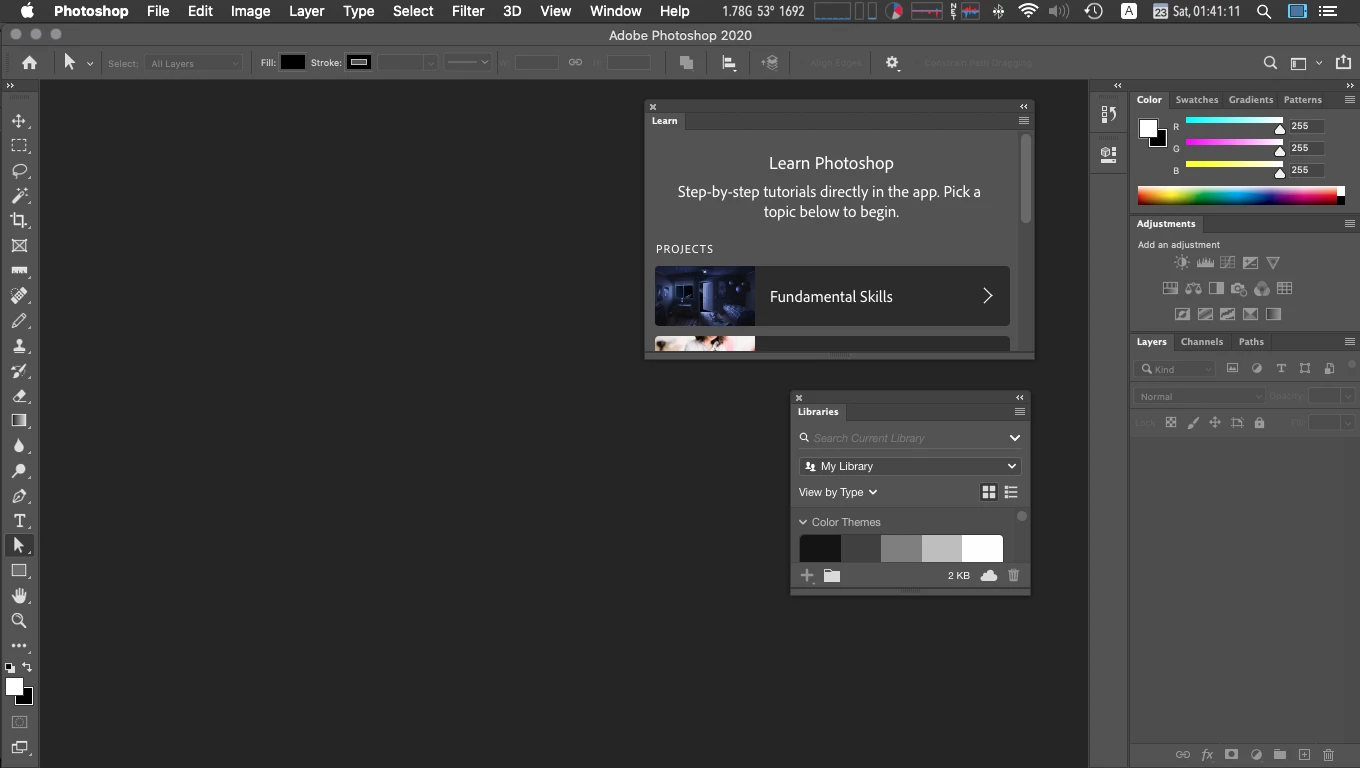Open the Normal blend mode dropdown
This screenshot has height=768, width=1360.
pyautogui.click(x=1200, y=396)
